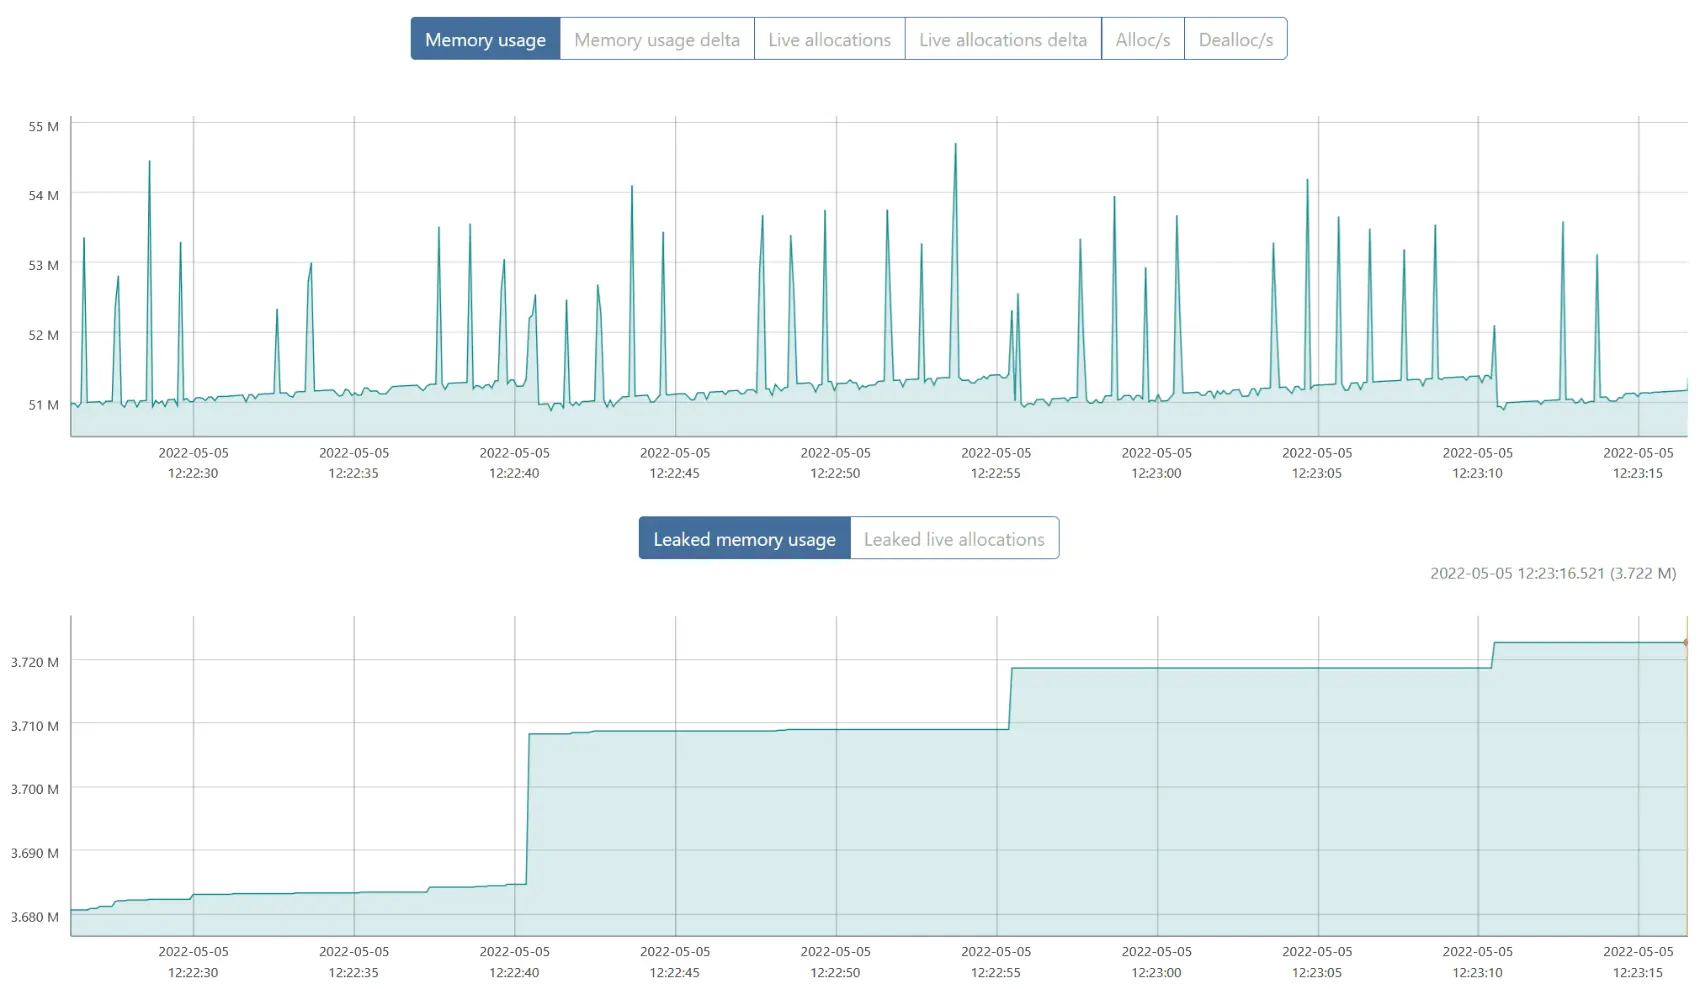
Task: Click the 12:23:05 x-axis label on top chart
Action: pos(1316,463)
